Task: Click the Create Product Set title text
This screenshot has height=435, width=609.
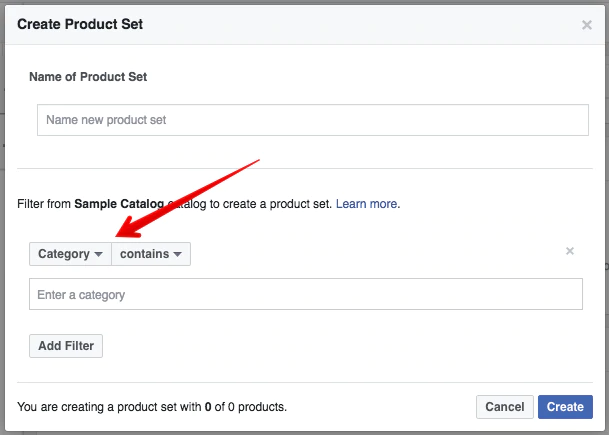Action: [80, 24]
